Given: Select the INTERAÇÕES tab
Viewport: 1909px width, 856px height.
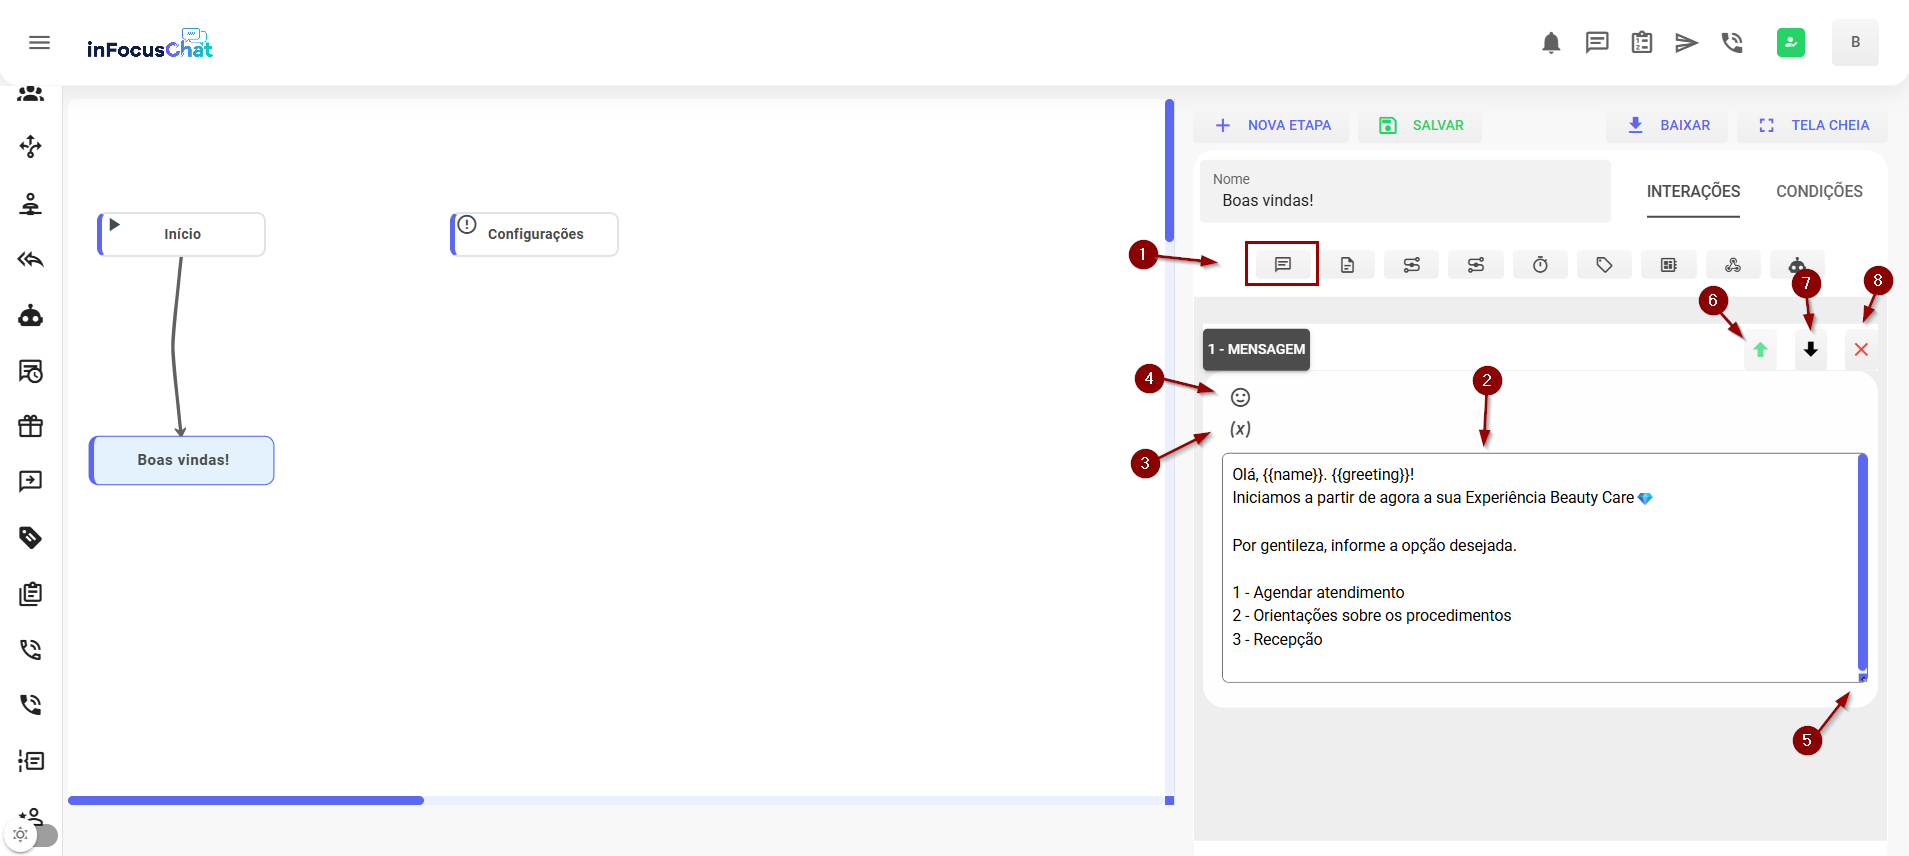Looking at the screenshot, I should click(1693, 191).
